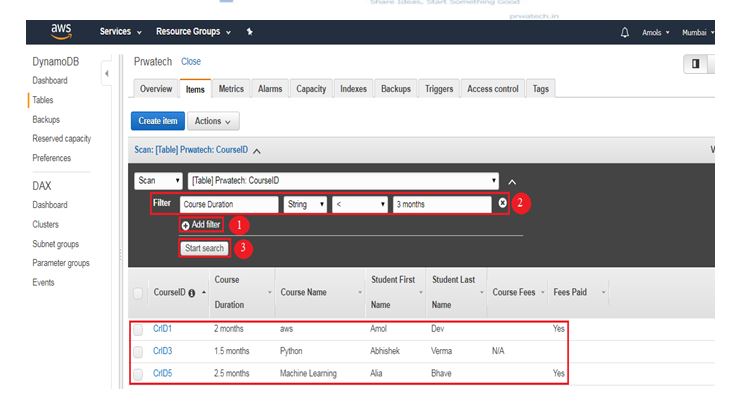Open the [Table] Prwatech: CourseID dropdown
This screenshot has width=748, height=401.
[x=343, y=181]
